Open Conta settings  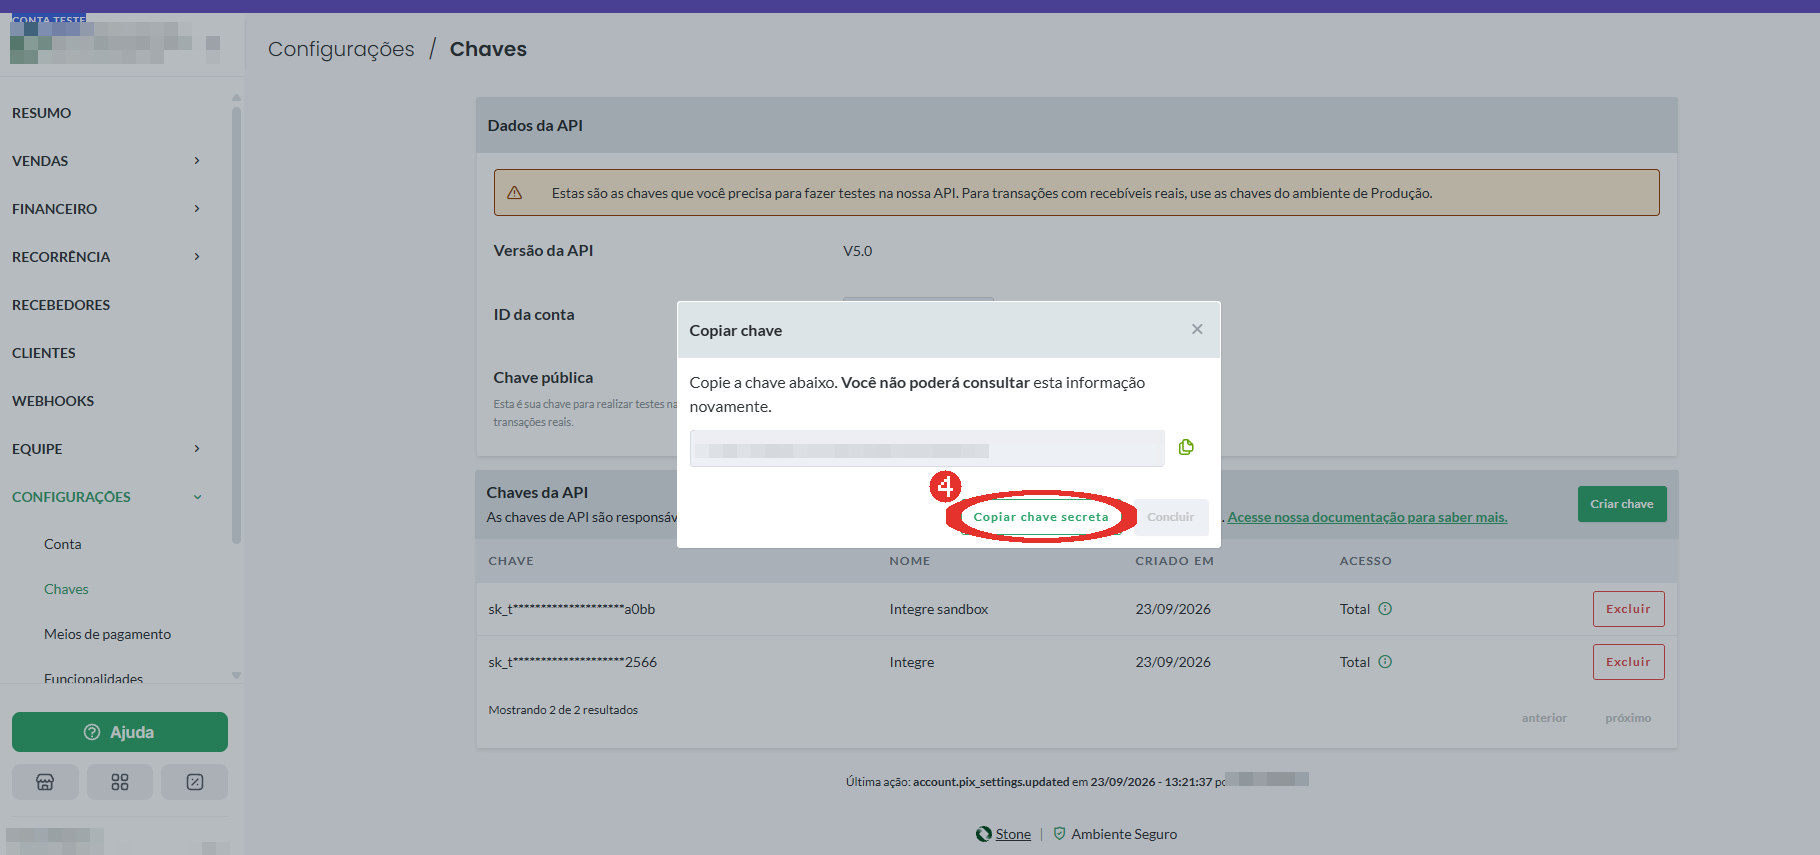63,544
